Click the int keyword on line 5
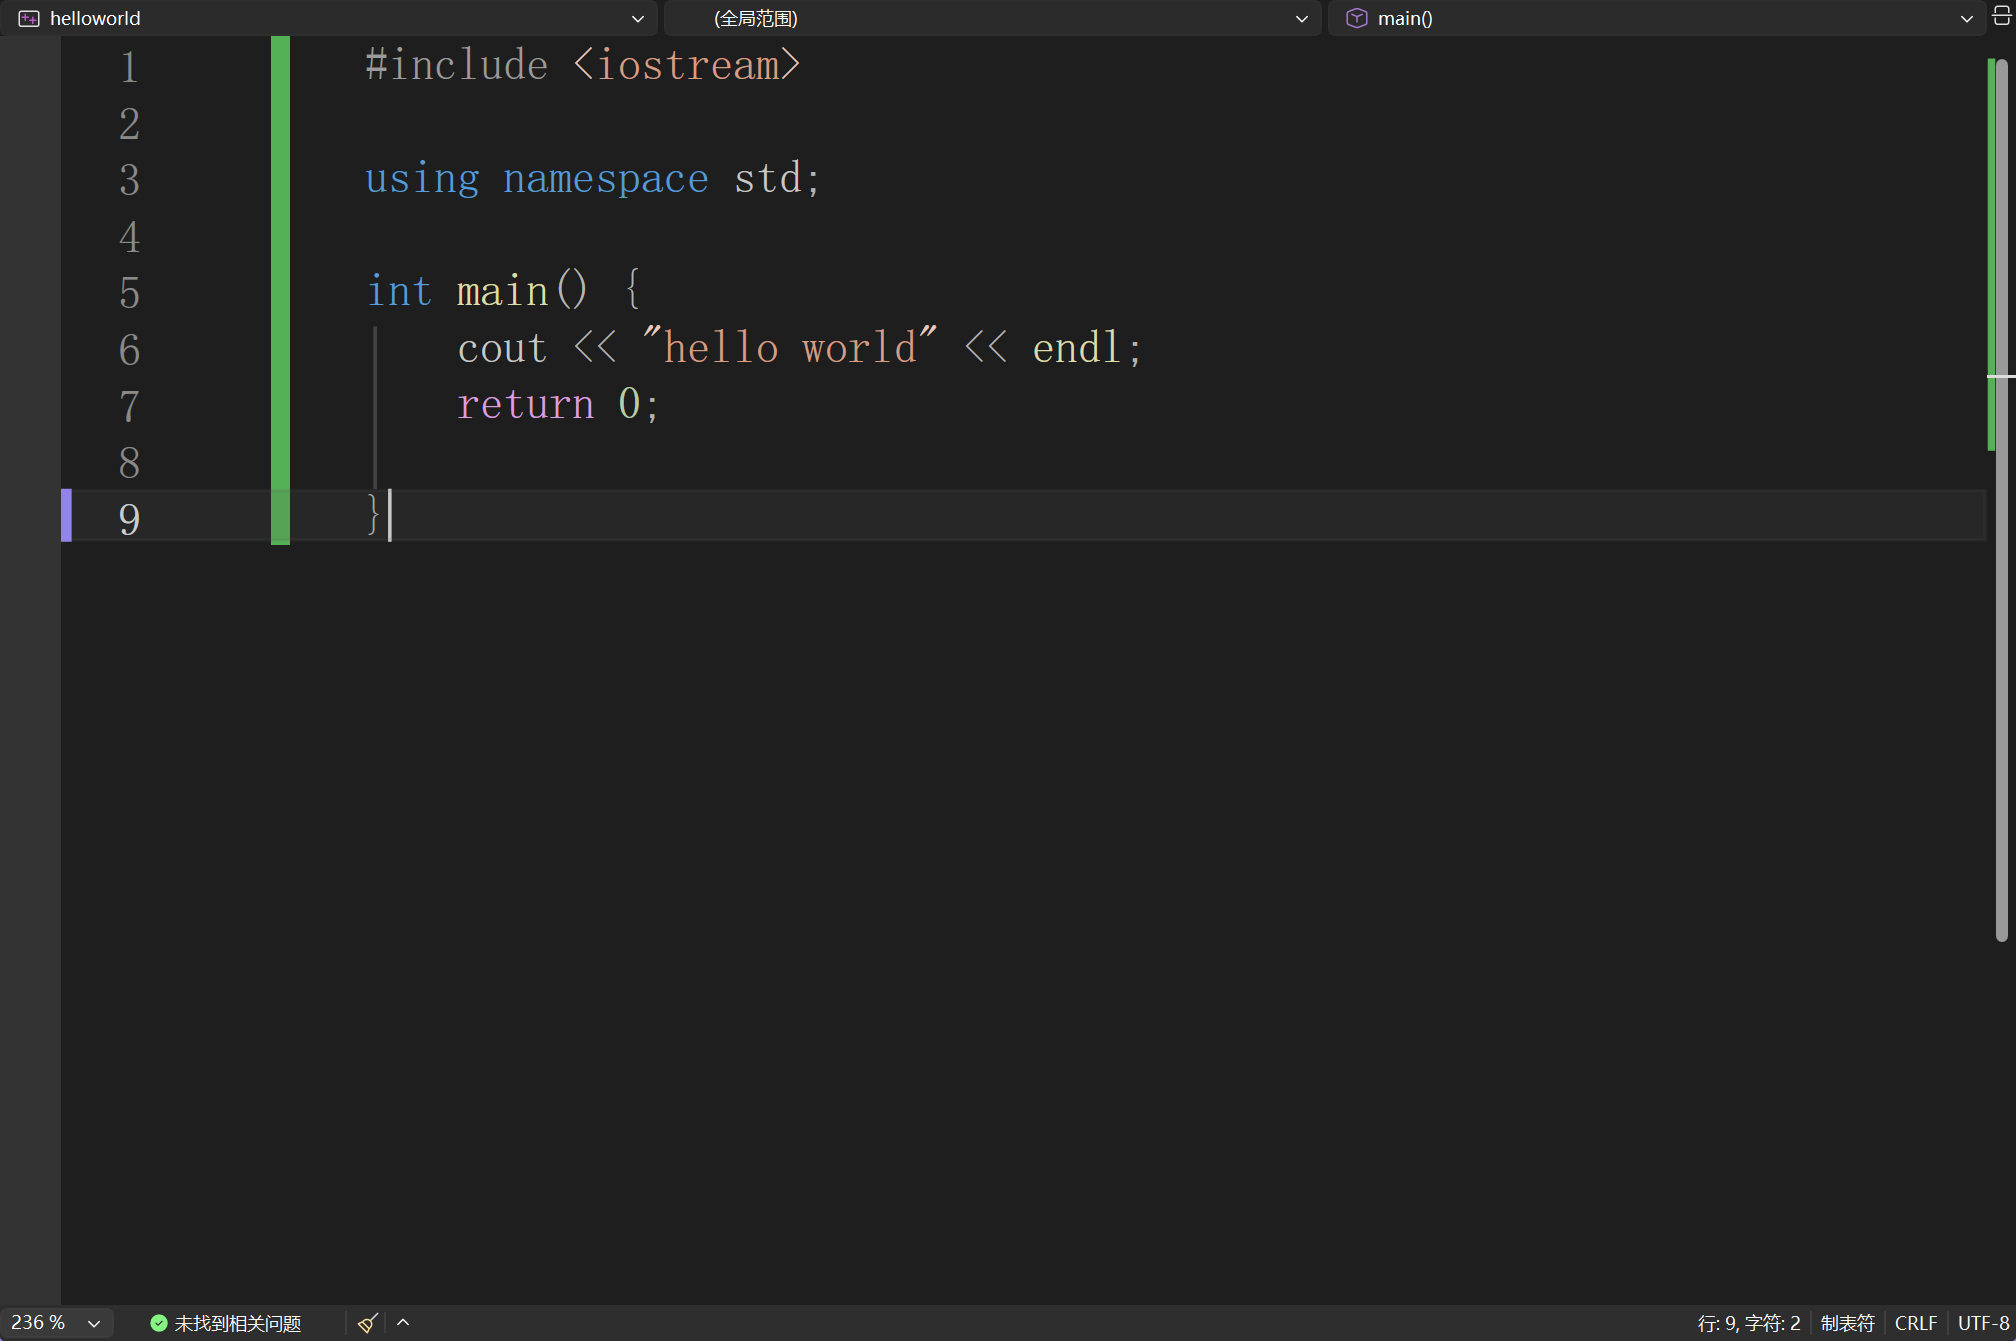The image size is (2016, 1341). (399, 291)
